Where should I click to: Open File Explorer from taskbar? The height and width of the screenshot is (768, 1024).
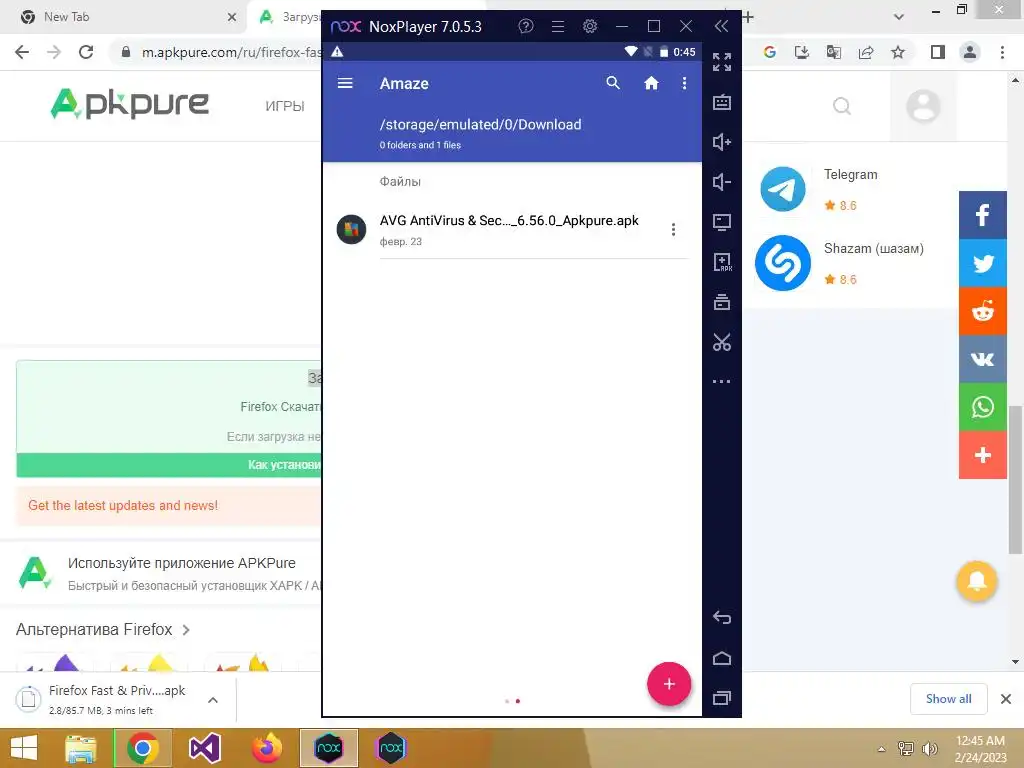click(x=80, y=748)
